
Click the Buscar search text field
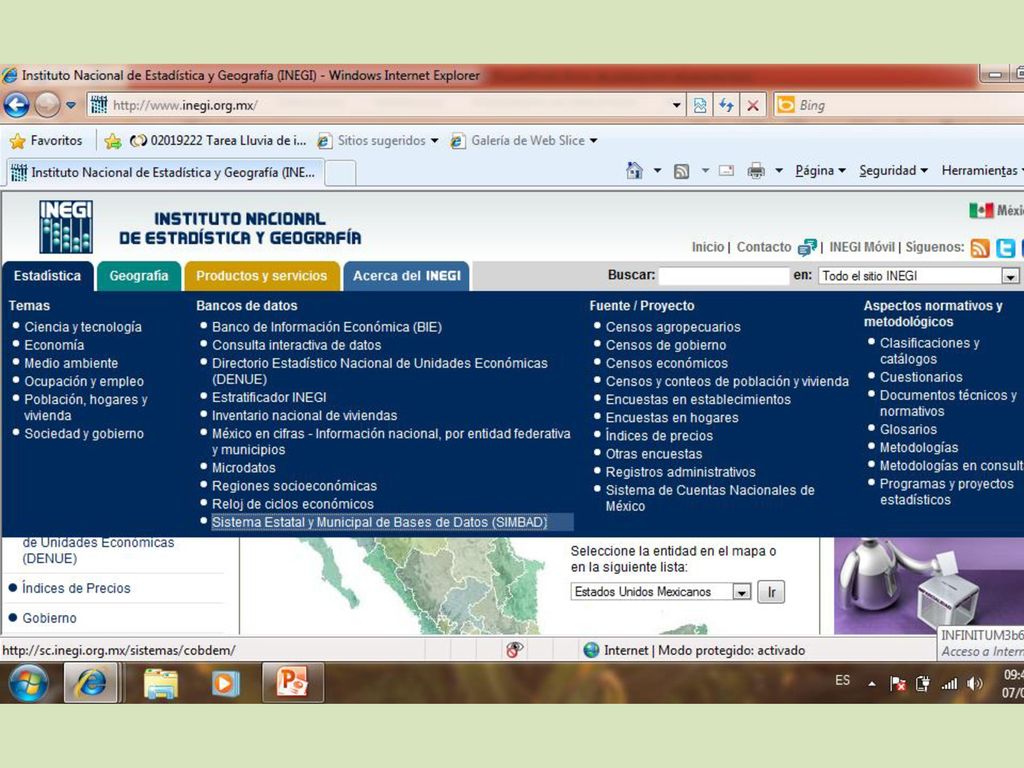(x=724, y=276)
